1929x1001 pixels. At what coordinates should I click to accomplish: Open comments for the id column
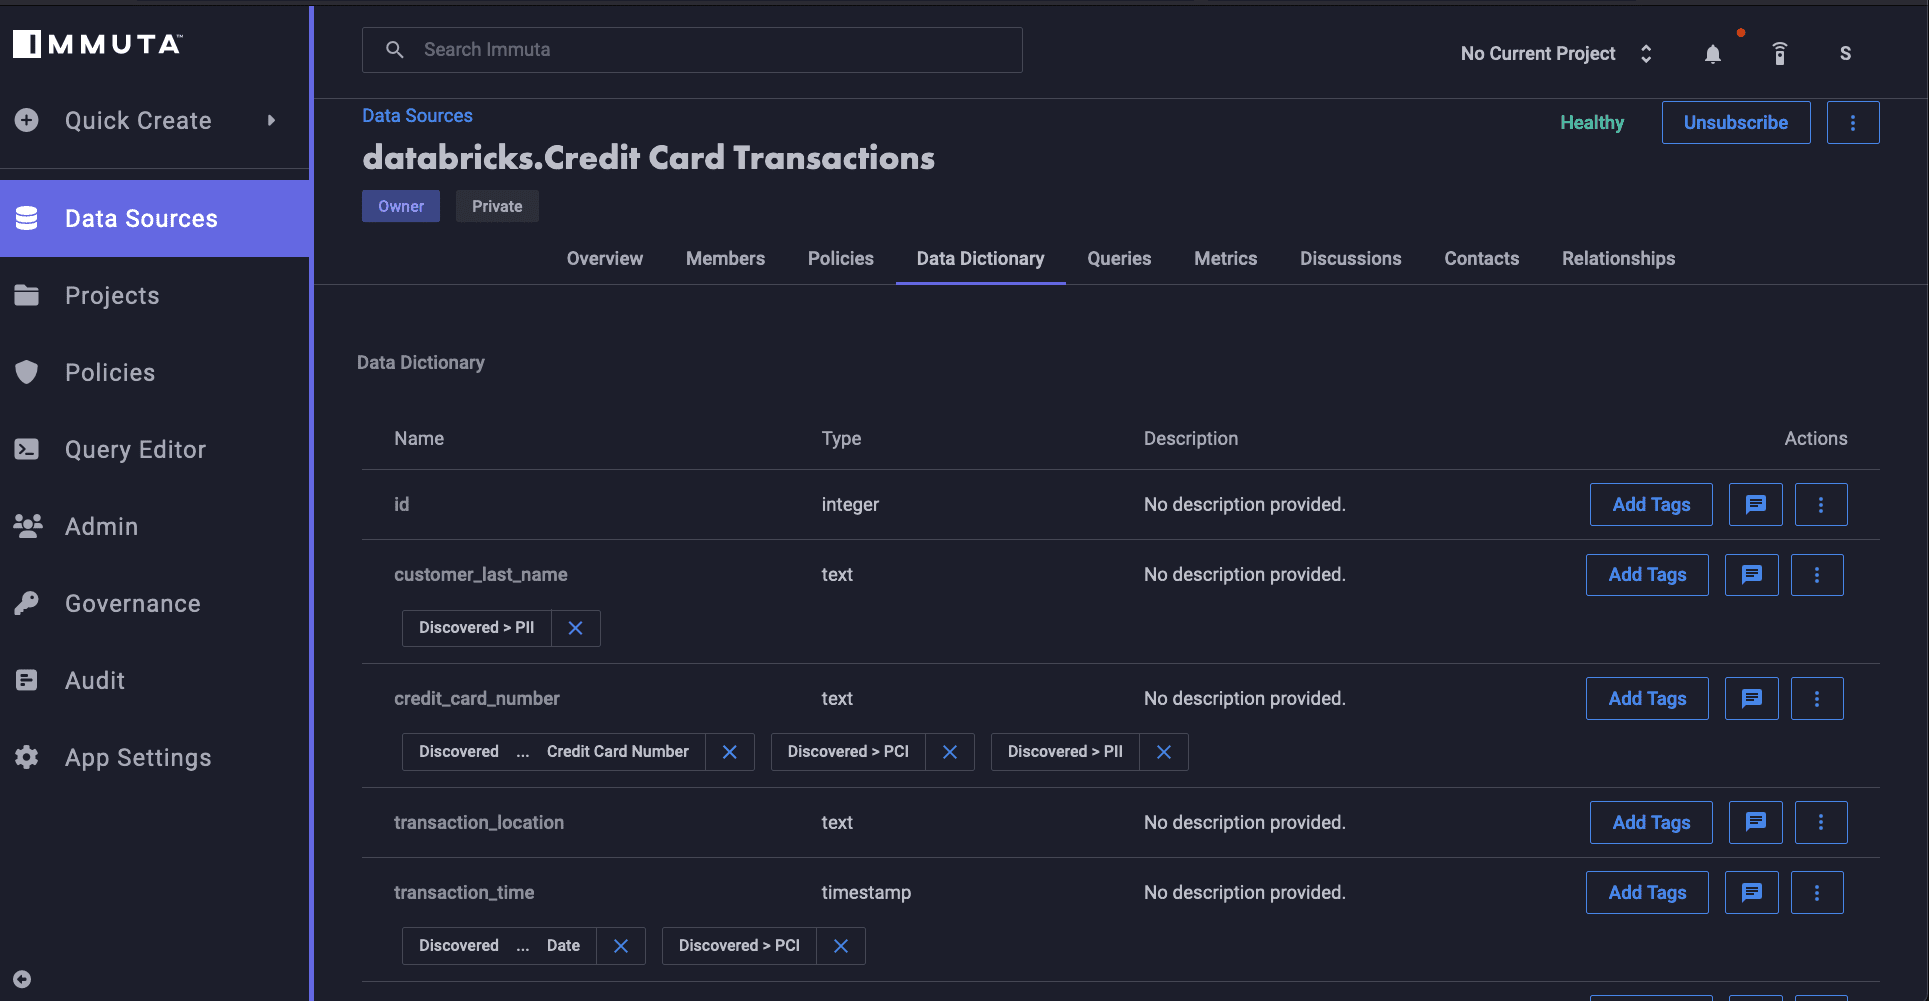pos(1756,505)
